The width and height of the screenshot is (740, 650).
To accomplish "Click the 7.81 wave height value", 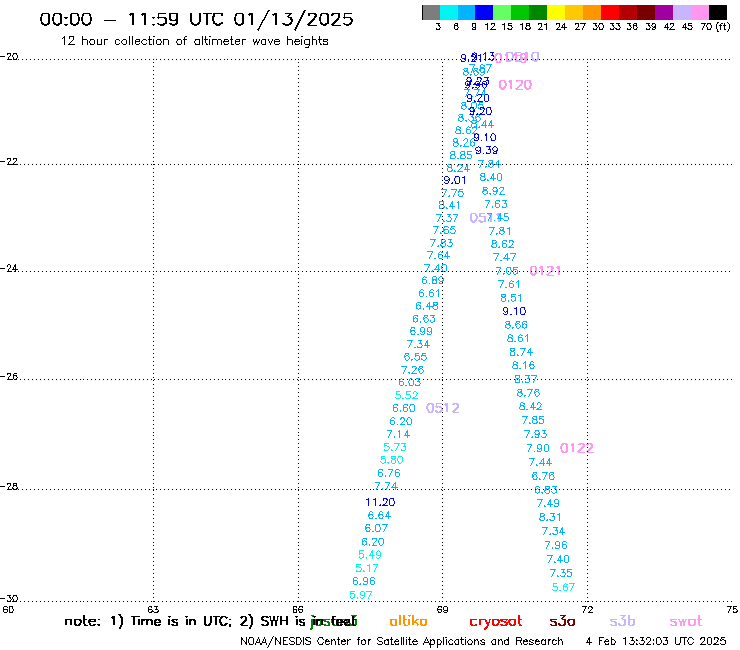I will point(500,231).
